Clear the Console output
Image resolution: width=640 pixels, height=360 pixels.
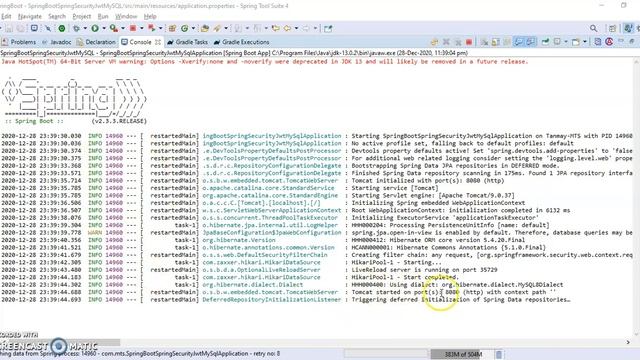pyautogui.click(x=484, y=42)
